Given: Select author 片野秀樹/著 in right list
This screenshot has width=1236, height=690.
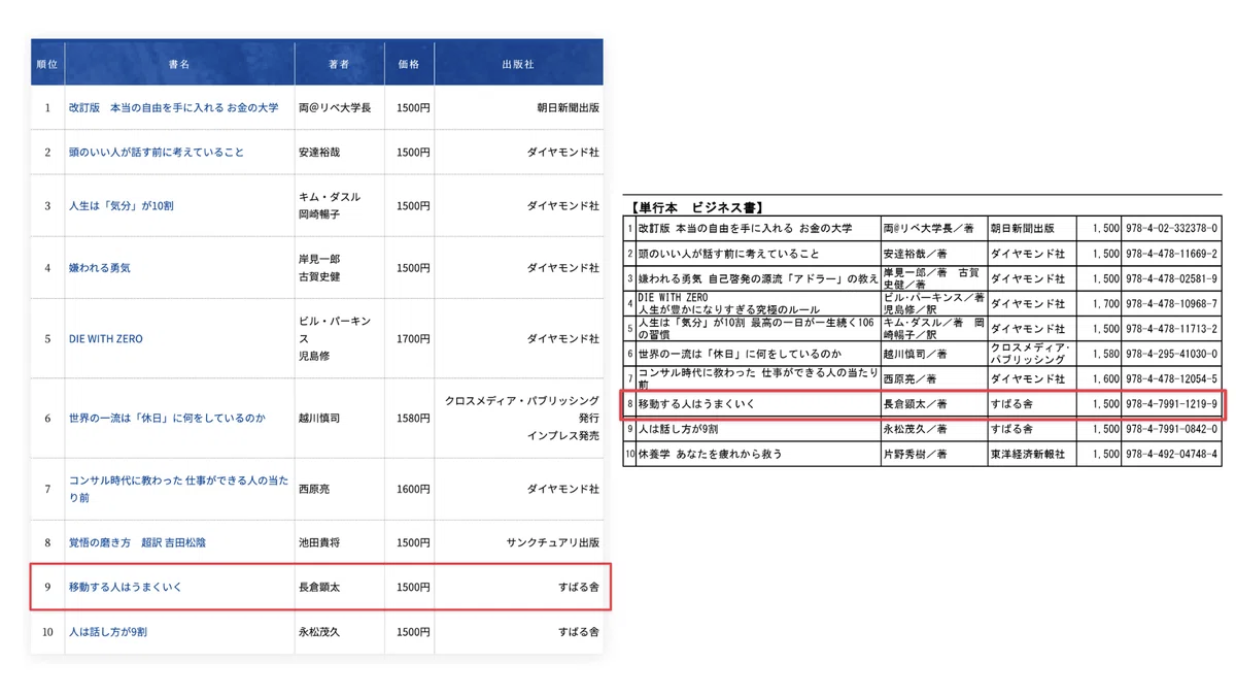Looking at the screenshot, I should pyautogui.click(x=915, y=454).
